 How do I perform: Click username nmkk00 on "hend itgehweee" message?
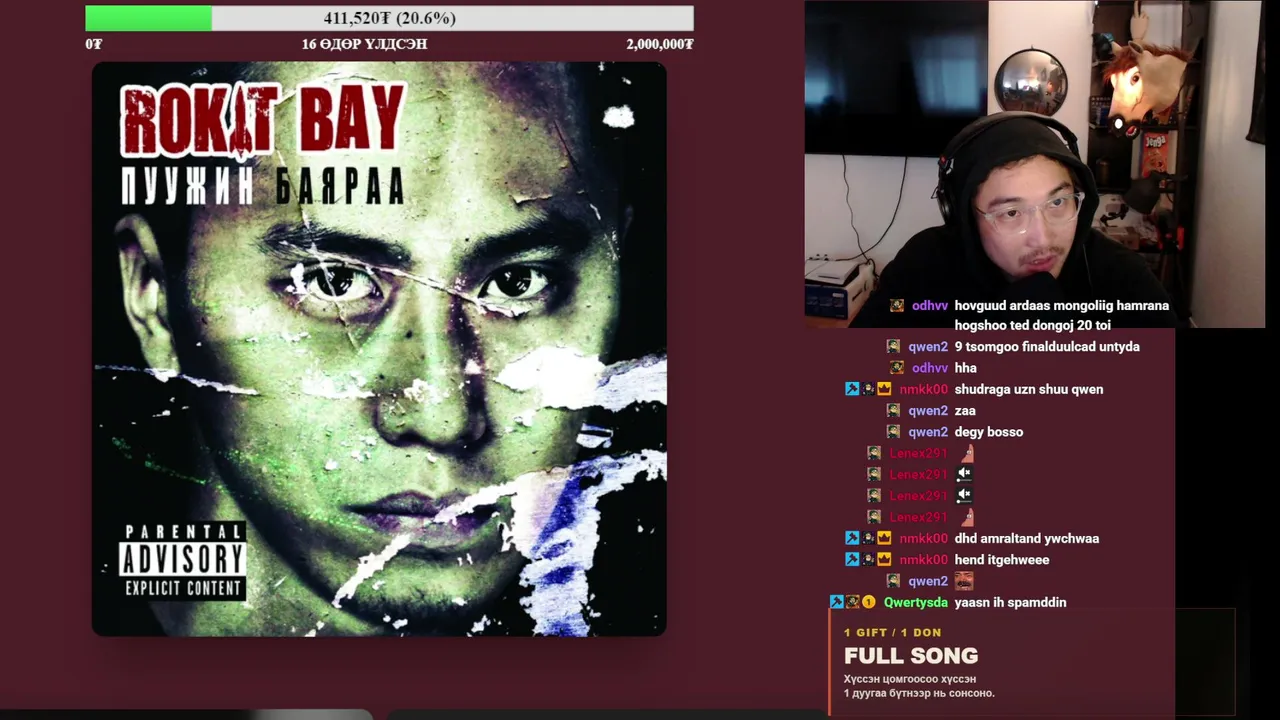point(923,560)
